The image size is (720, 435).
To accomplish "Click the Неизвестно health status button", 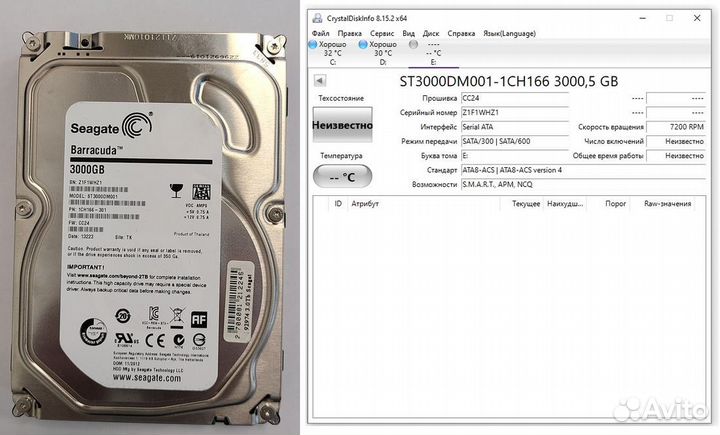I will [343, 124].
